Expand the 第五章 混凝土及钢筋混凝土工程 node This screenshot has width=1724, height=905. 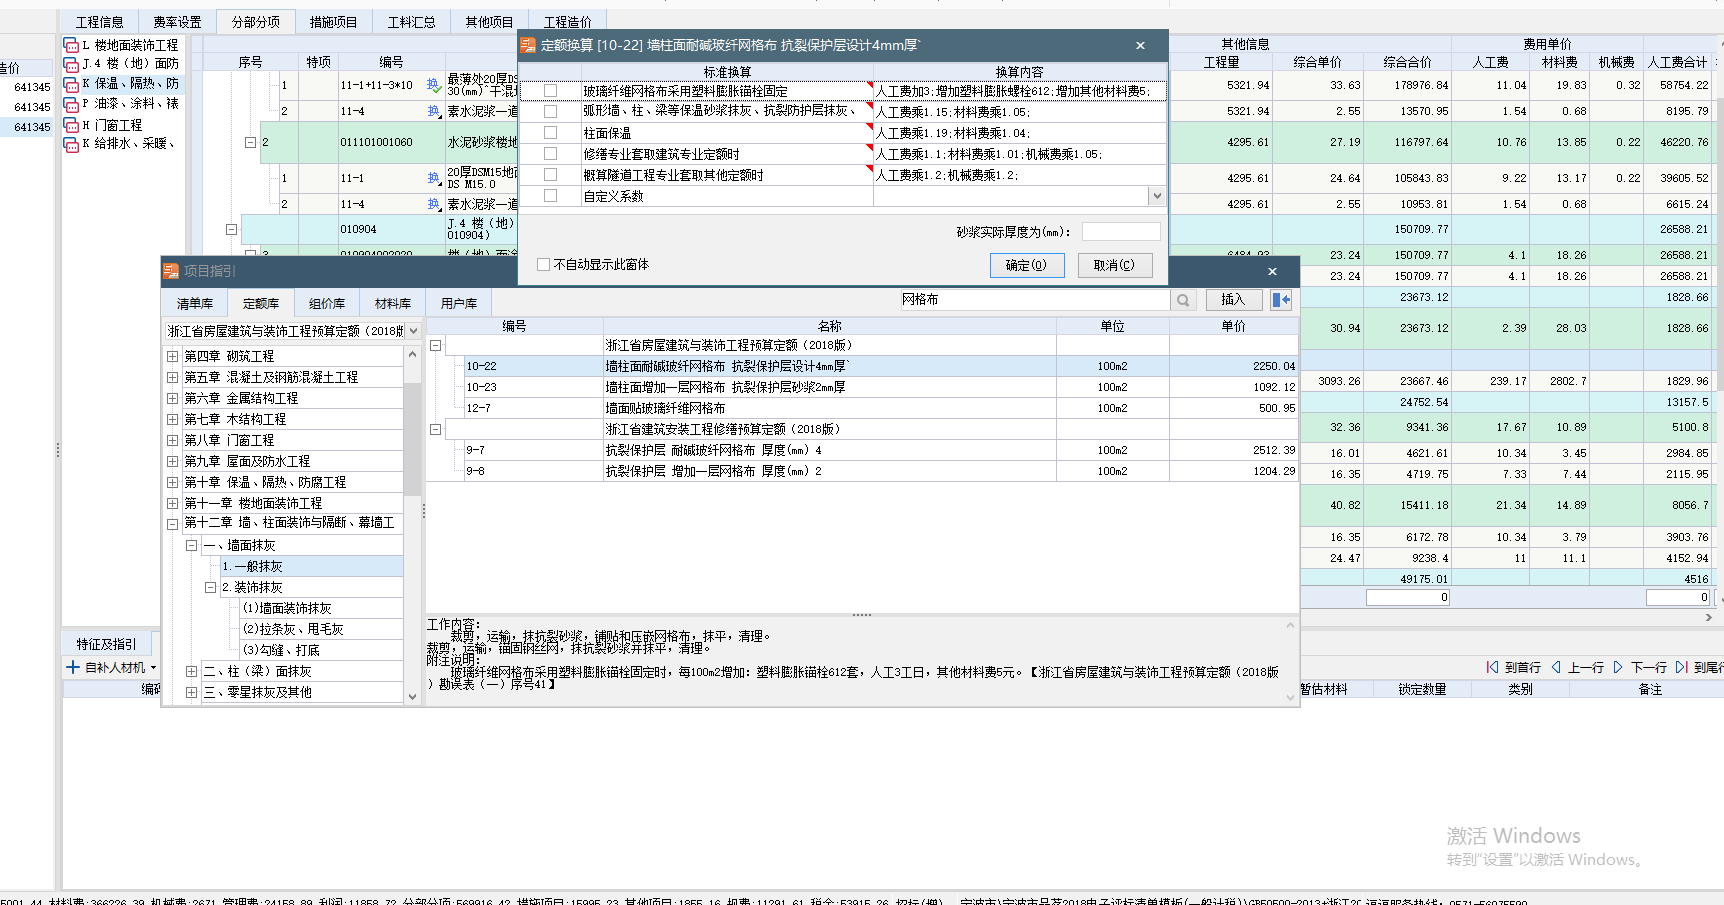[x=172, y=377]
